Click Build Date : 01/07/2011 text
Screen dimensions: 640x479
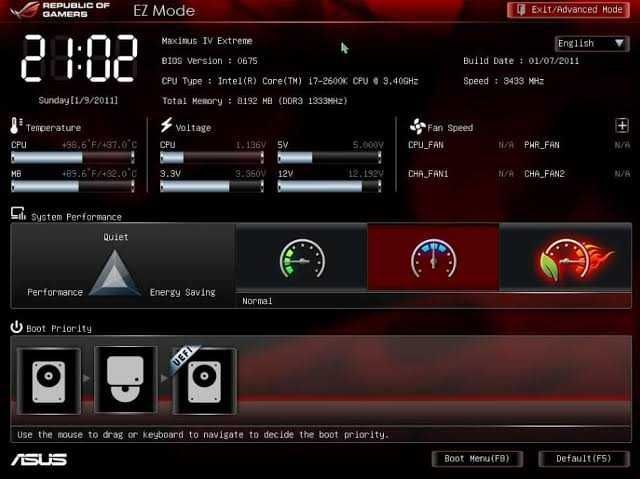521,61
